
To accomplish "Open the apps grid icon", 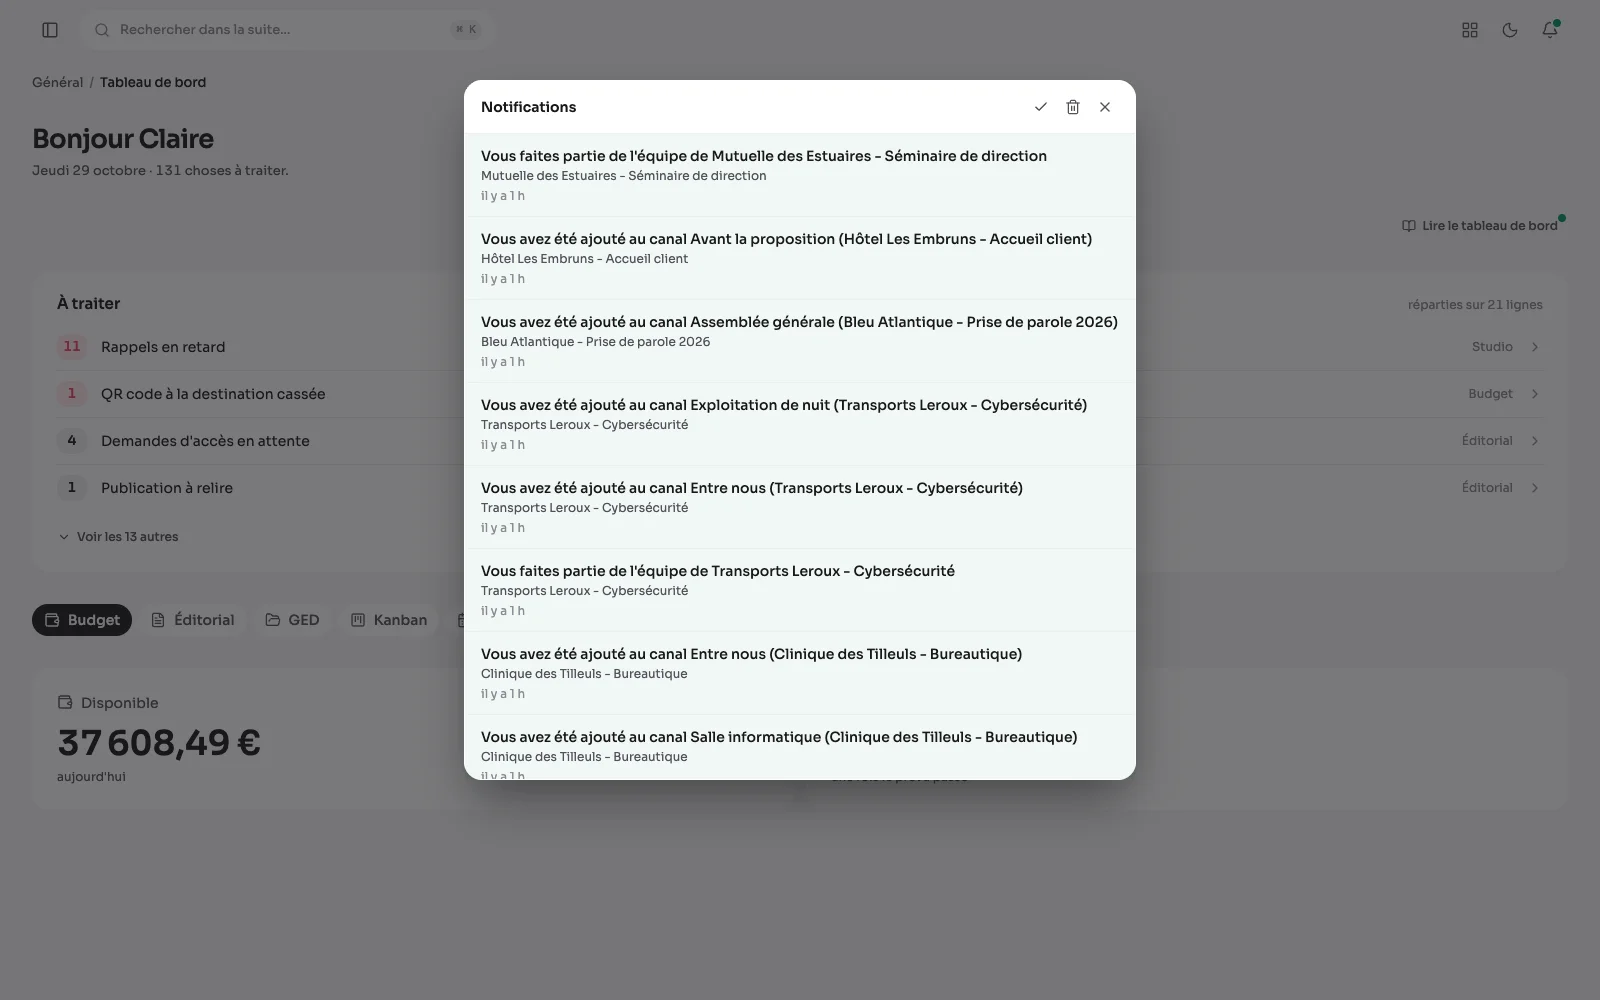I will [1470, 30].
